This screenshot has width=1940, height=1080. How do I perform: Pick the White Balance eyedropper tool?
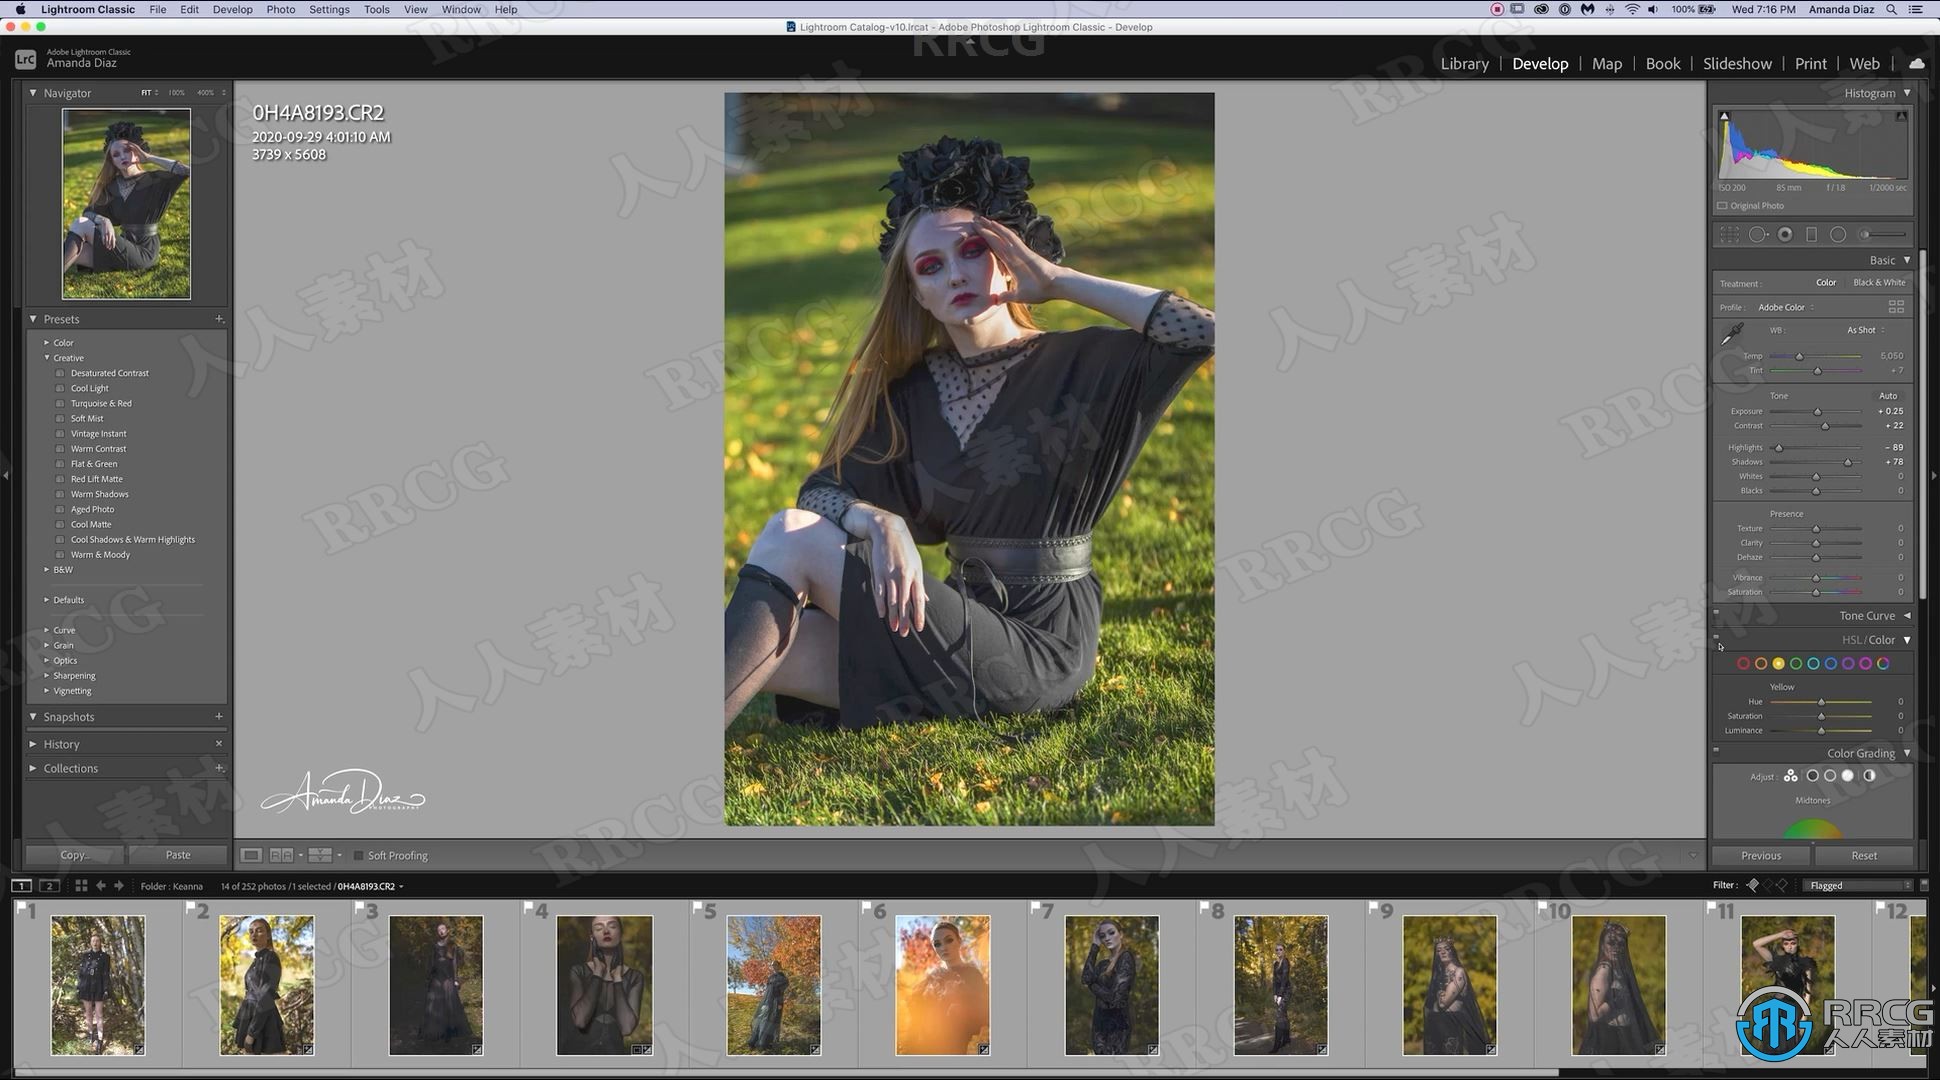[x=1732, y=334]
